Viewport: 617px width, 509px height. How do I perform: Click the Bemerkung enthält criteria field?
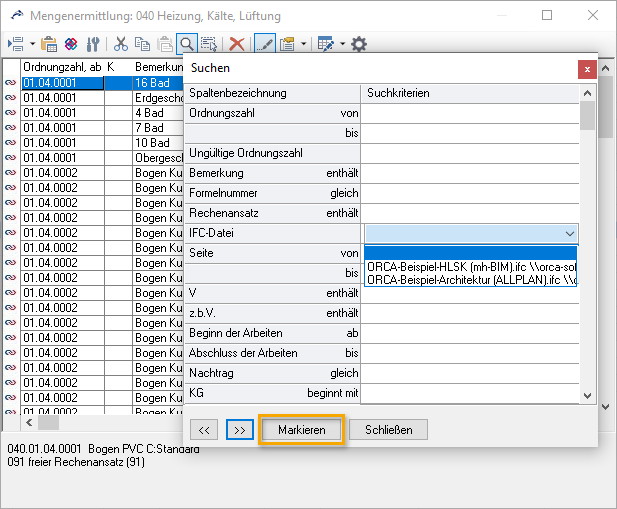coord(470,174)
